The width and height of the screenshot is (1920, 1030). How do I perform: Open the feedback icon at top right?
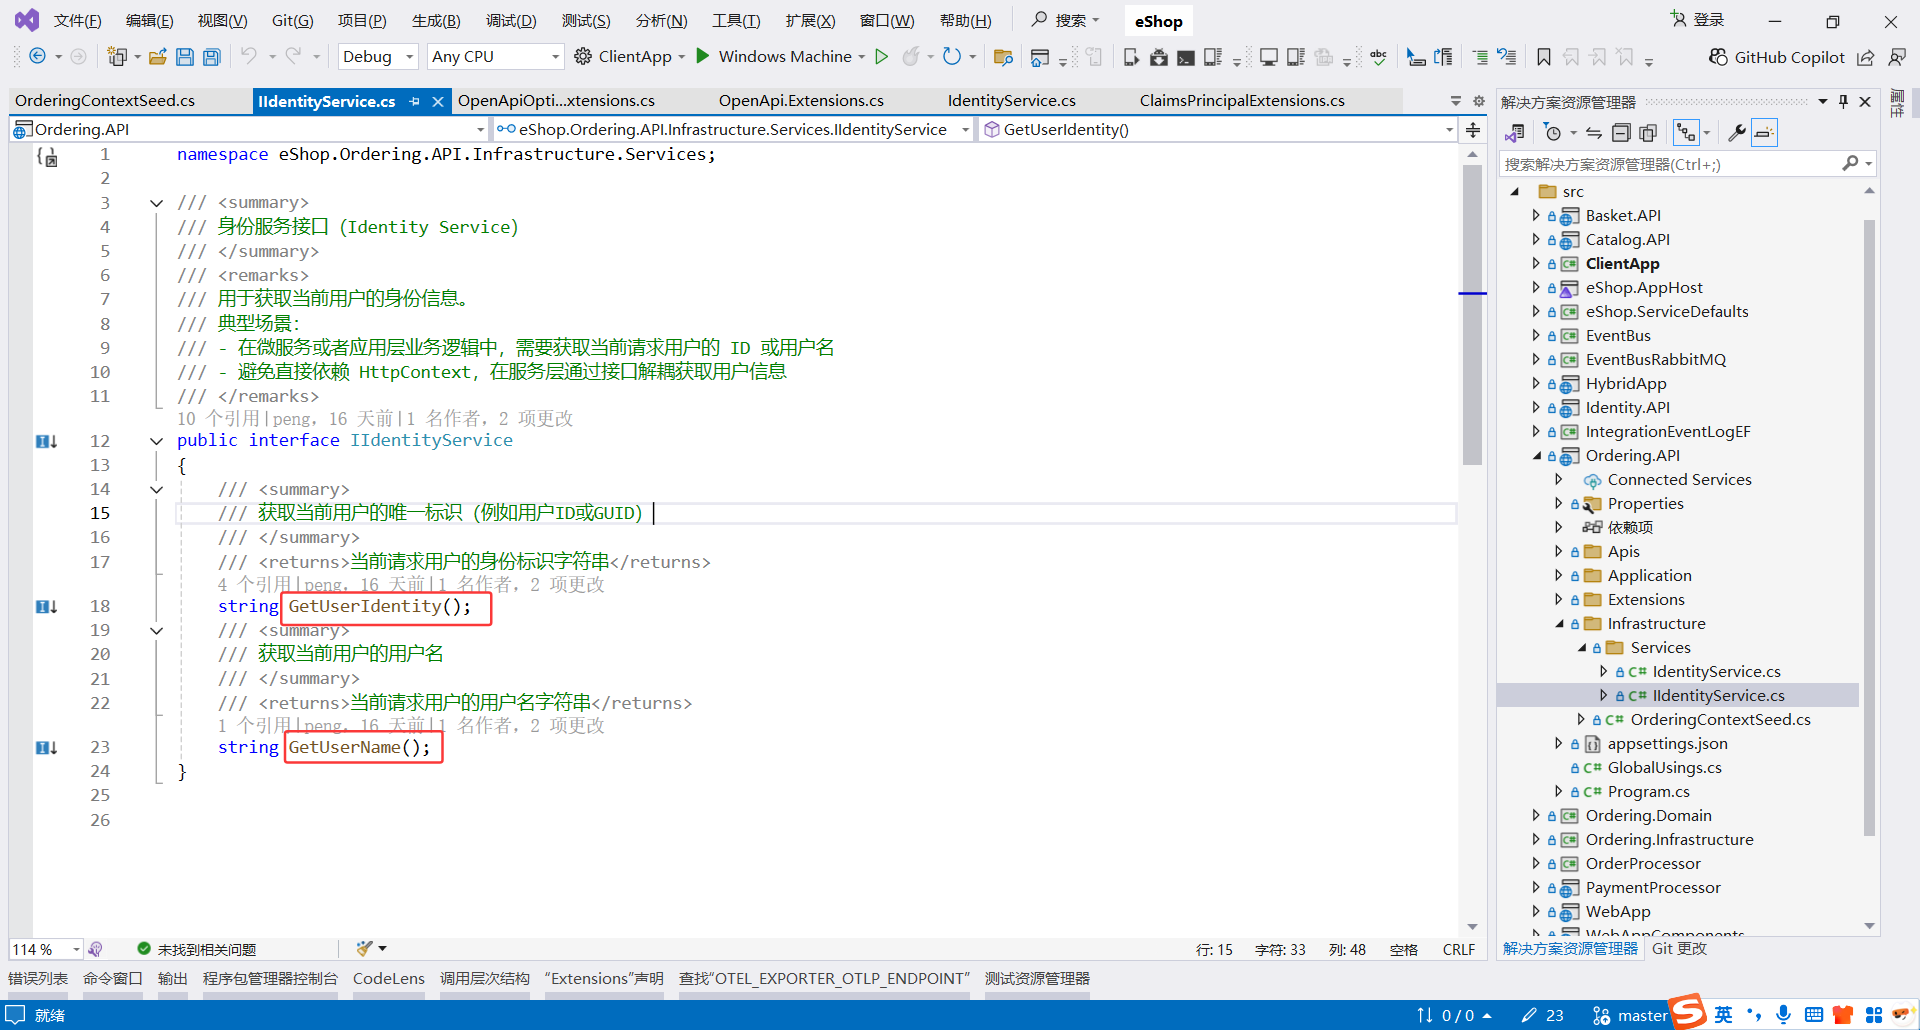[1897, 57]
